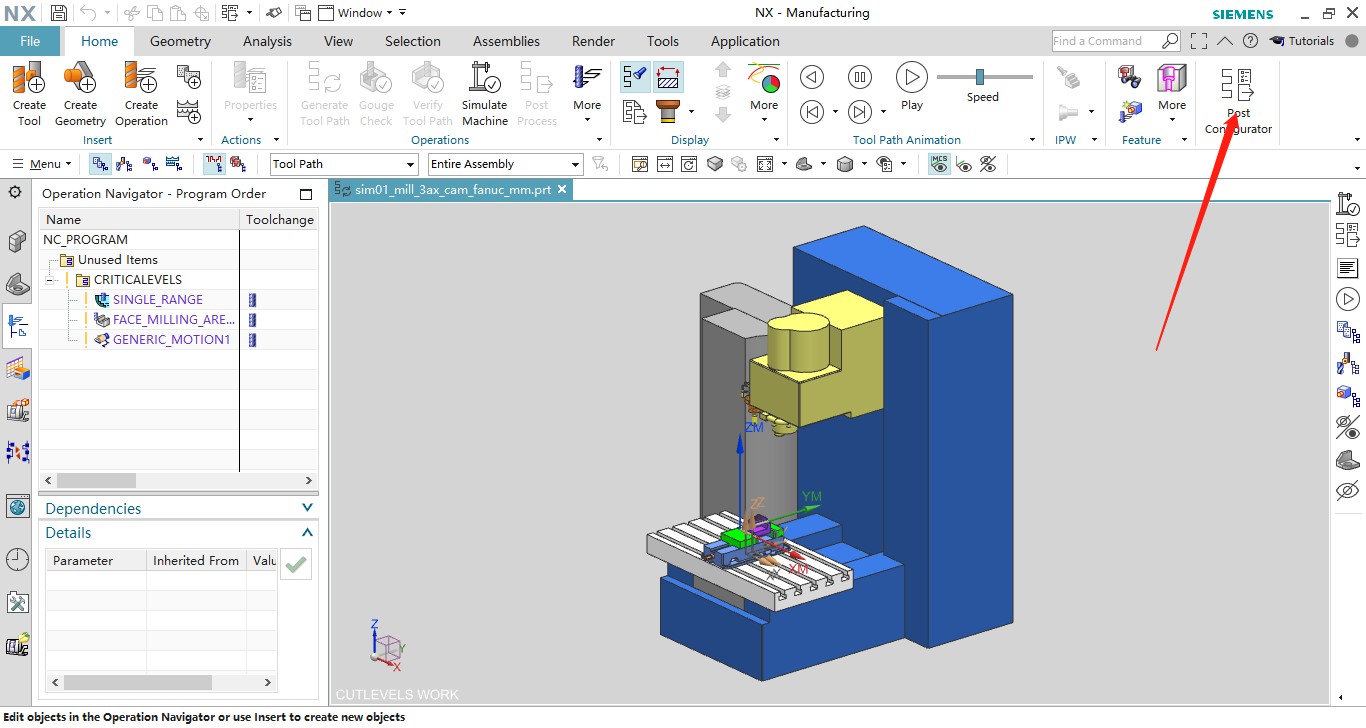Select the SINGLE_RANGE operation

point(157,300)
